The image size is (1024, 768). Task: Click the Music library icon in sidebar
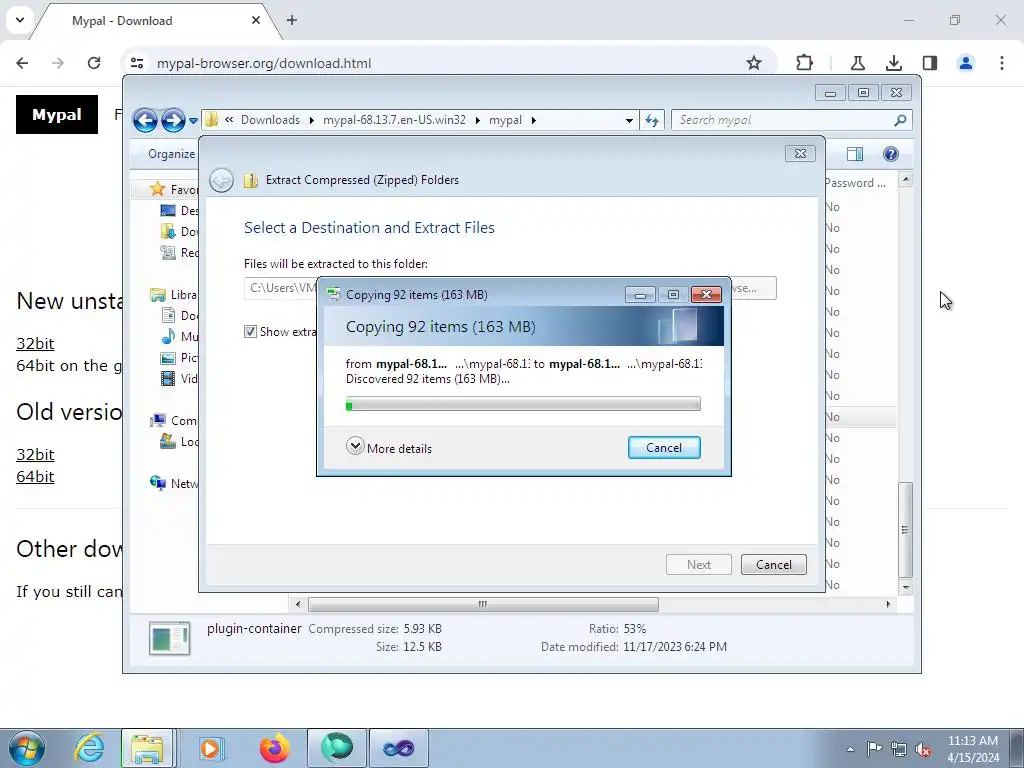click(x=168, y=336)
